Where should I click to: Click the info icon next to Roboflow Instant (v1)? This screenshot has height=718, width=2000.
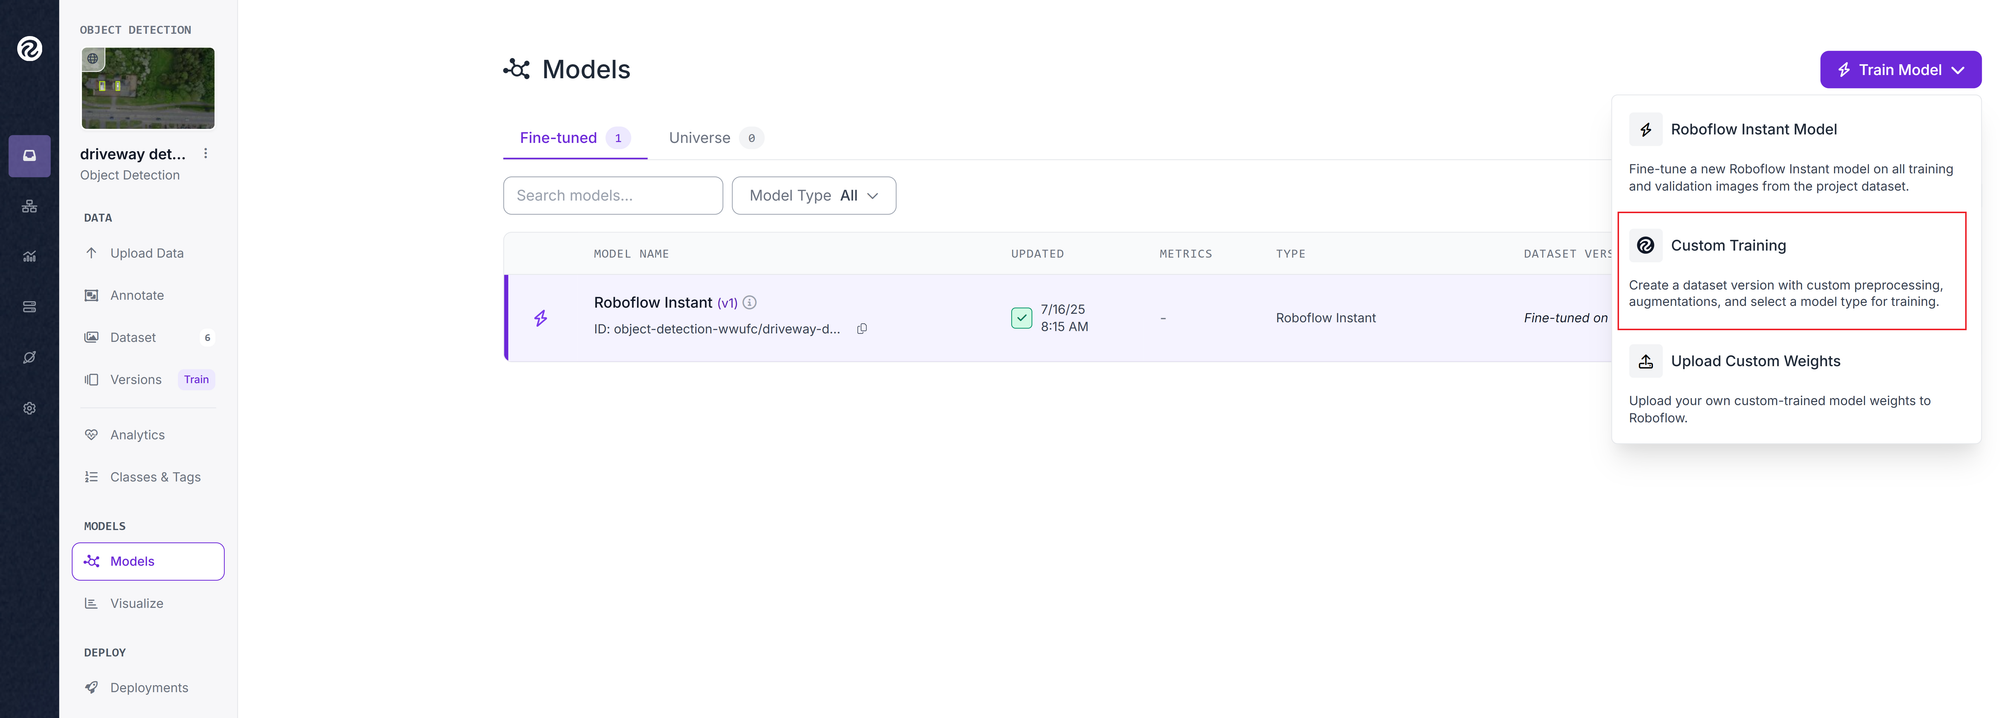click(x=750, y=302)
